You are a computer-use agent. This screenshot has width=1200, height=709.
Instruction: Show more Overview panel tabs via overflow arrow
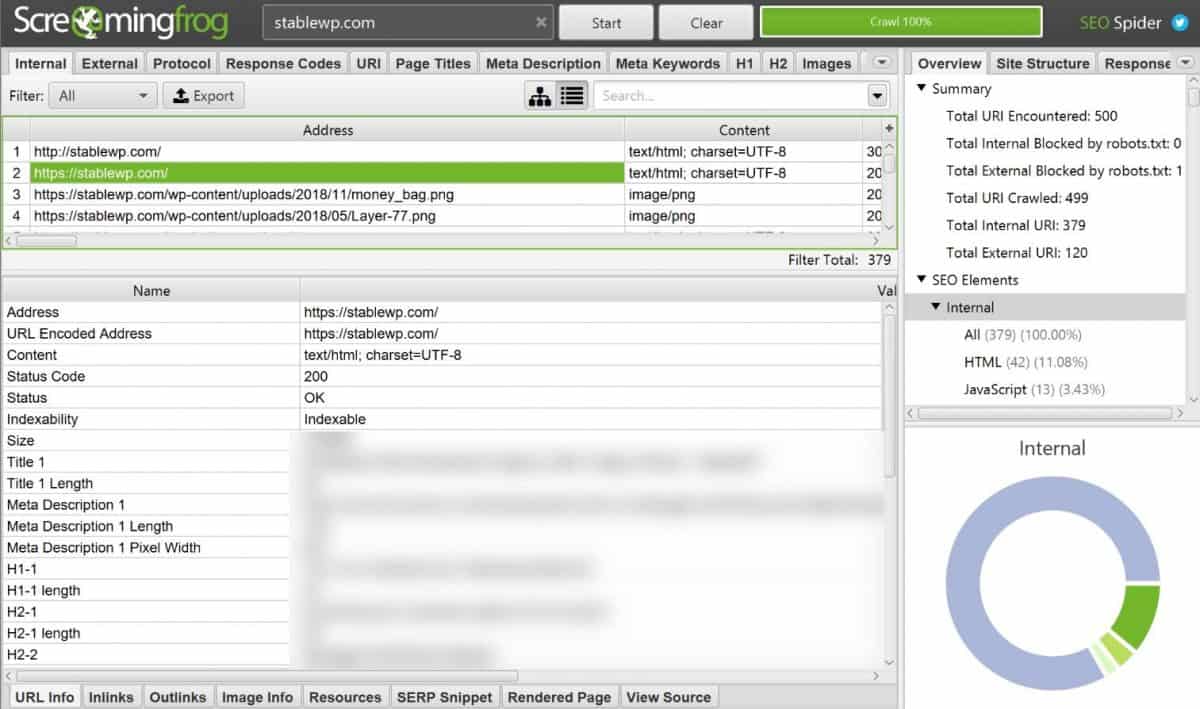point(1185,62)
